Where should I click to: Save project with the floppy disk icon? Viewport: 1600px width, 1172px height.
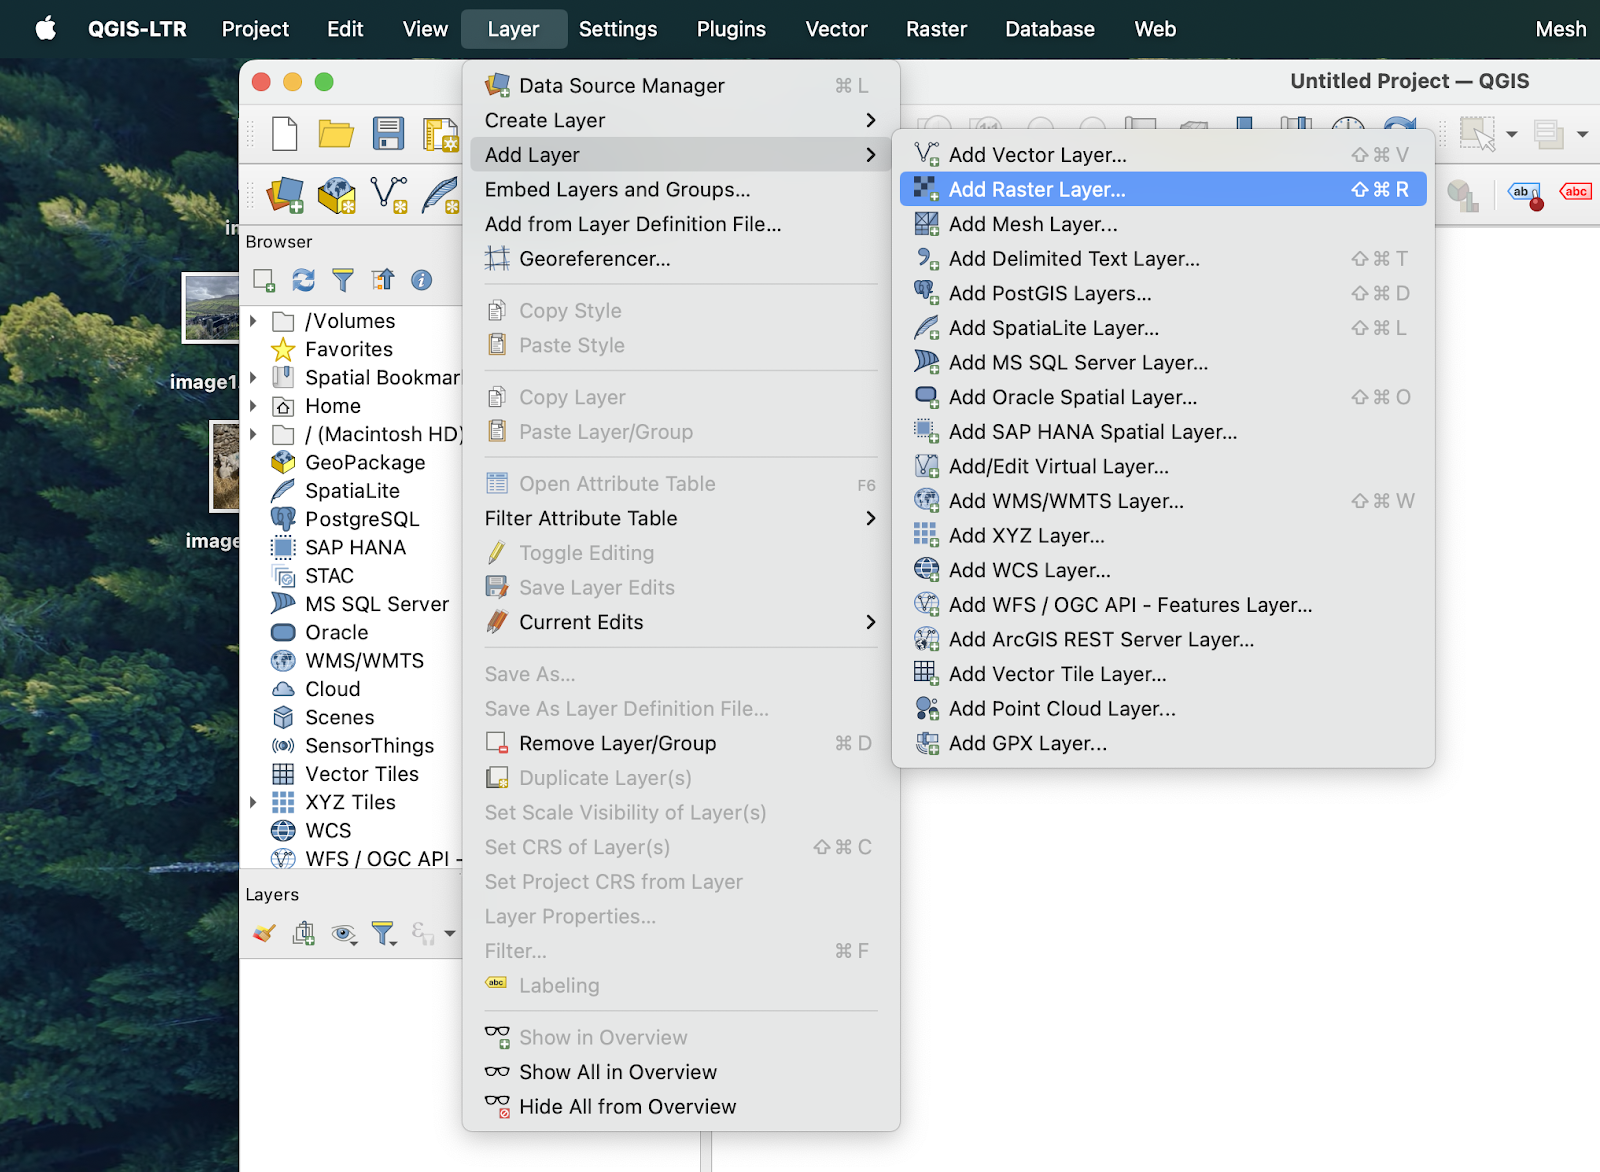(x=388, y=134)
